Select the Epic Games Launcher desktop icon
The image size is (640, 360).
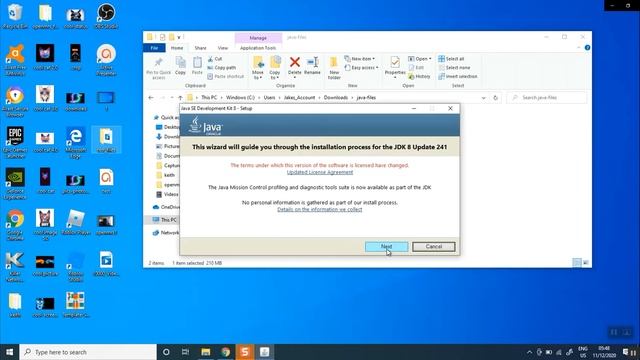click(x=15, y=142)
